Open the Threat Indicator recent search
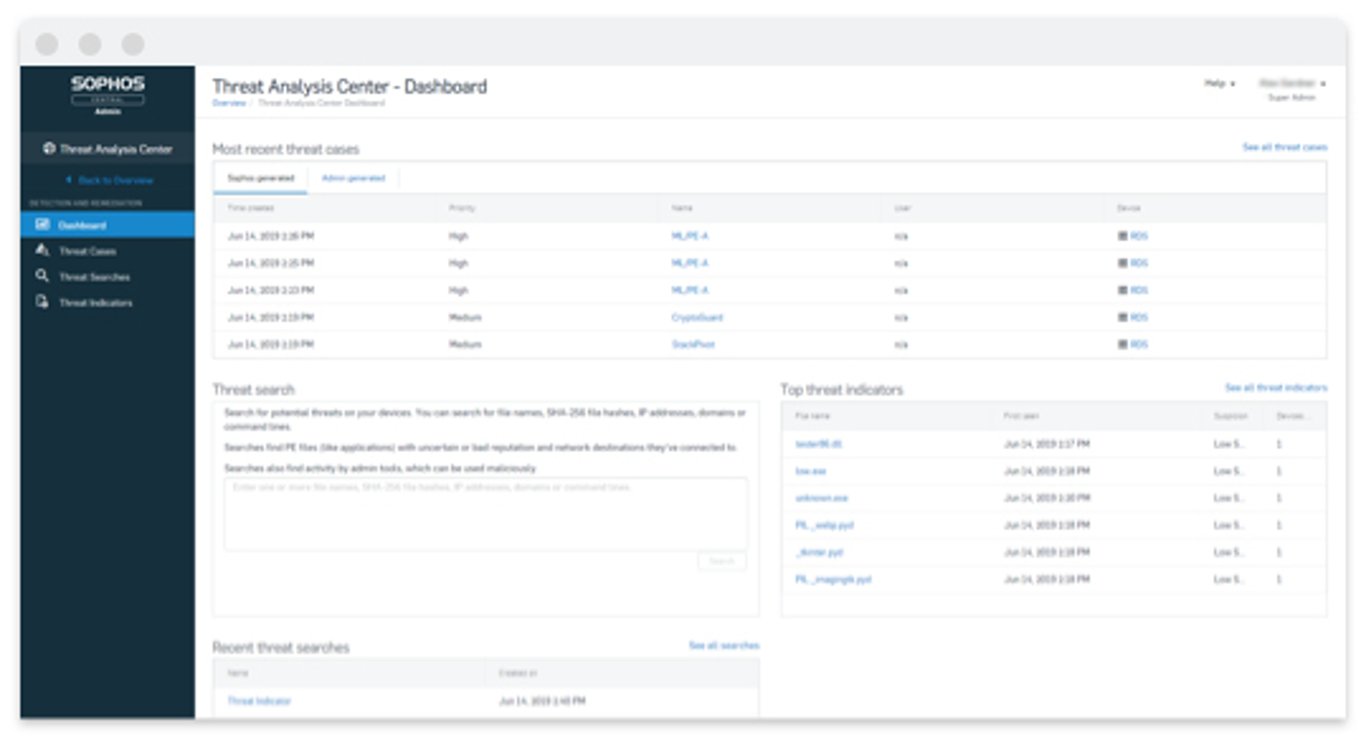This screenshot has height=740, width=1366. click(x=259, y=701)
